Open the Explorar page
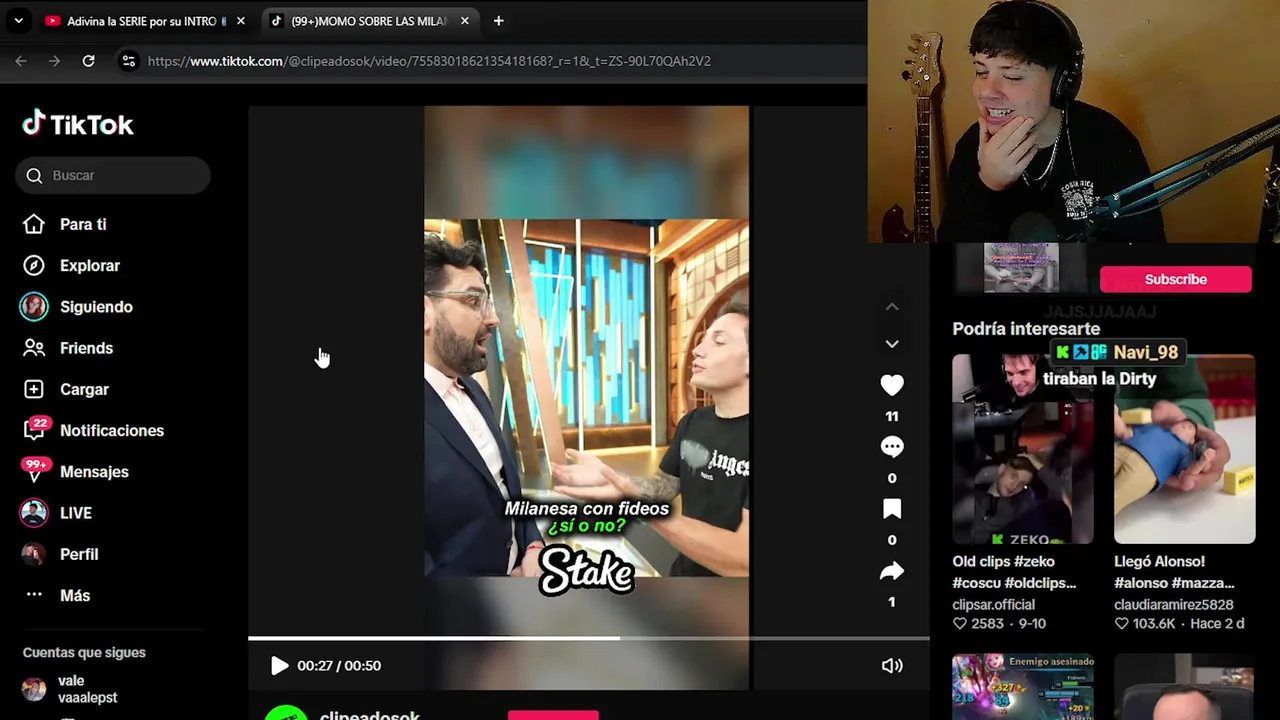 click(89, 265)
